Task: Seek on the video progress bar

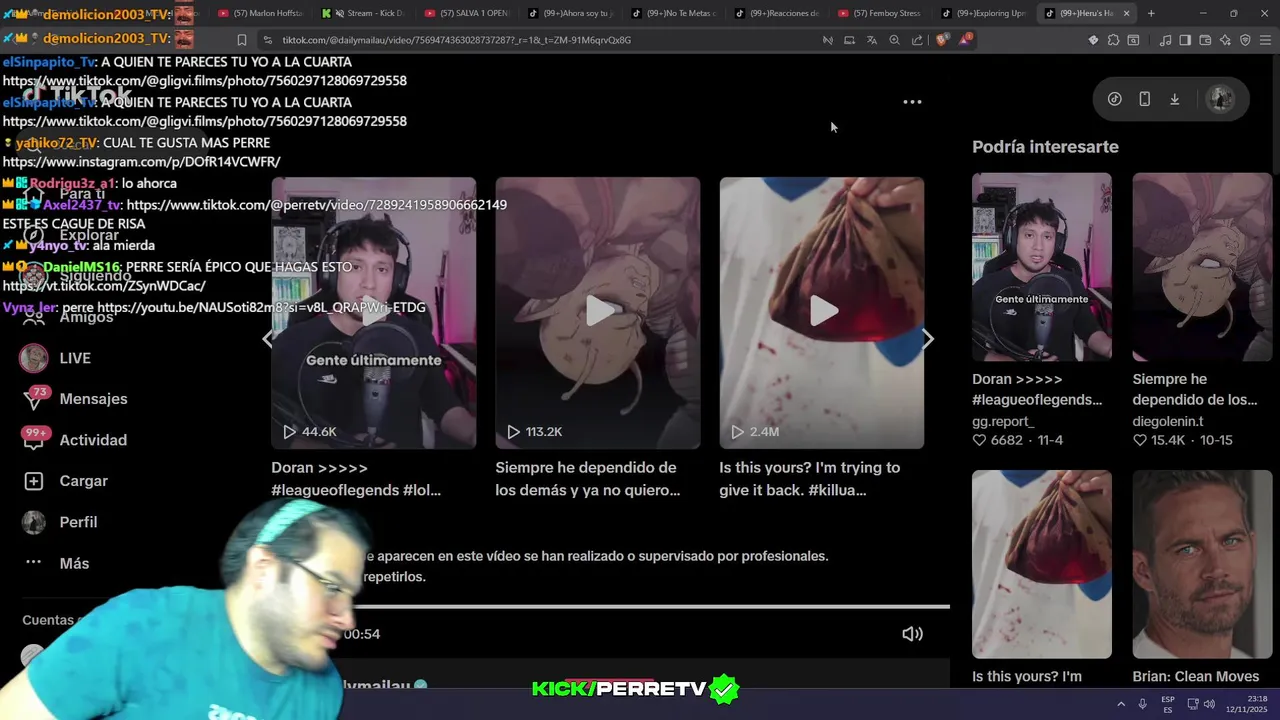Action: [x=650, y=606]
